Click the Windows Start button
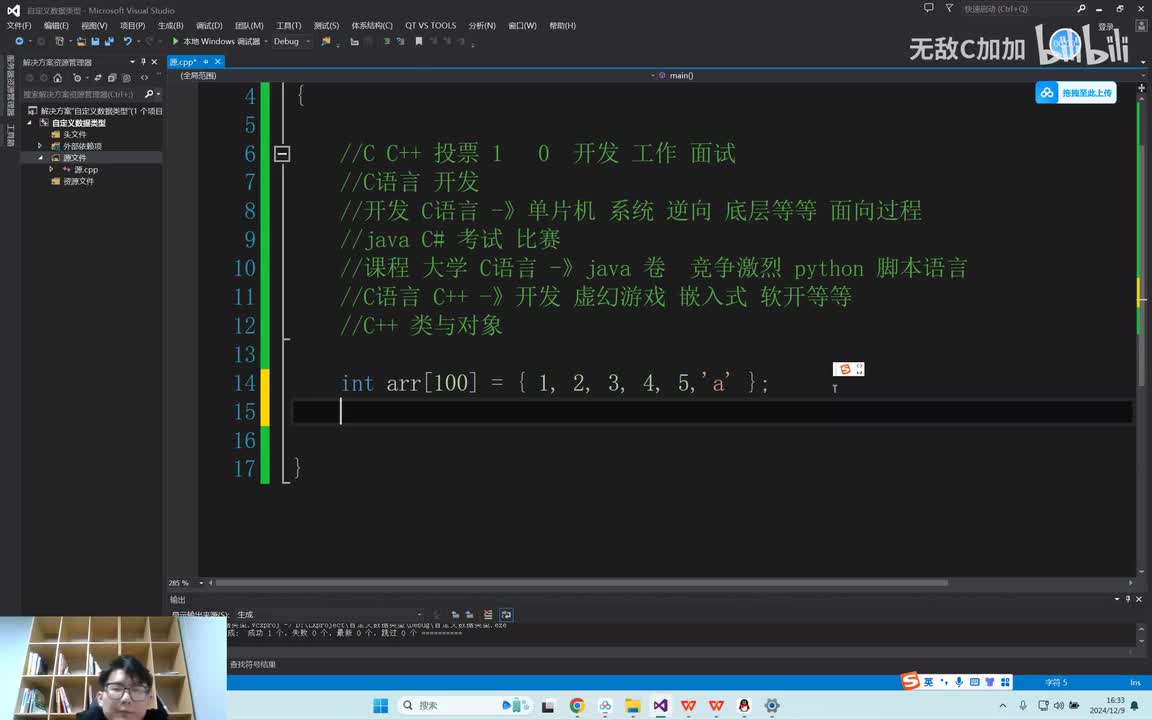 click(381, 705)
